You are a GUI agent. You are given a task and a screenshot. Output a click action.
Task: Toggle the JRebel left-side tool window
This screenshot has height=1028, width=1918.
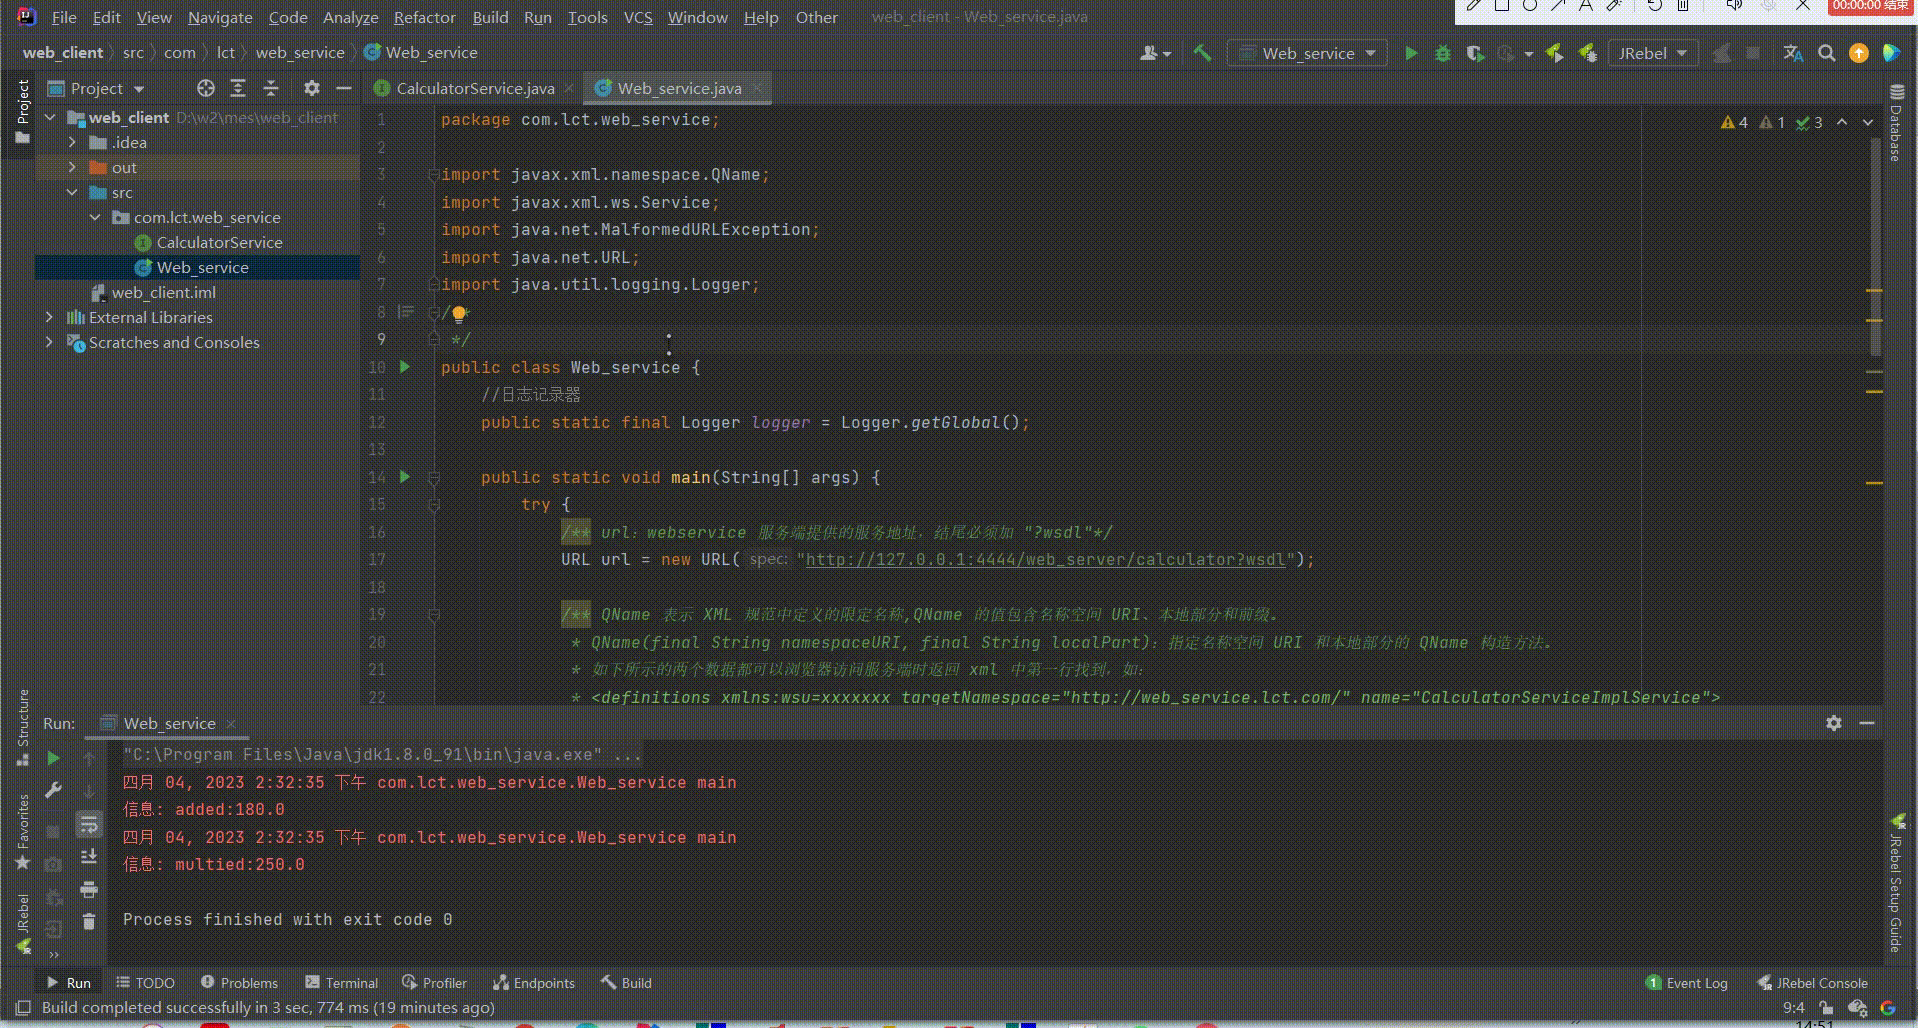click(22, 924)
